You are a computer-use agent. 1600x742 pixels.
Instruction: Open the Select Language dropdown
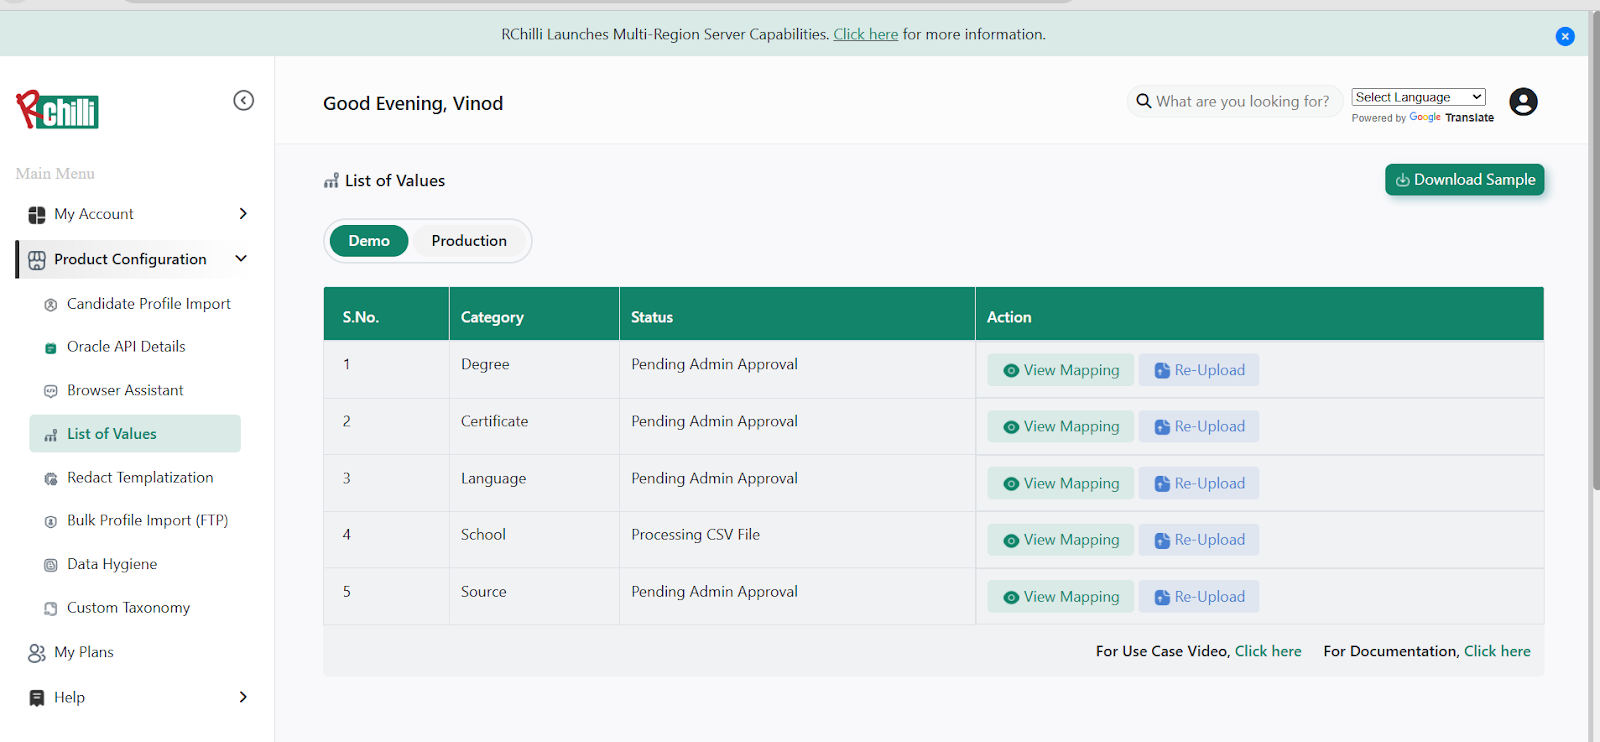1418,97
